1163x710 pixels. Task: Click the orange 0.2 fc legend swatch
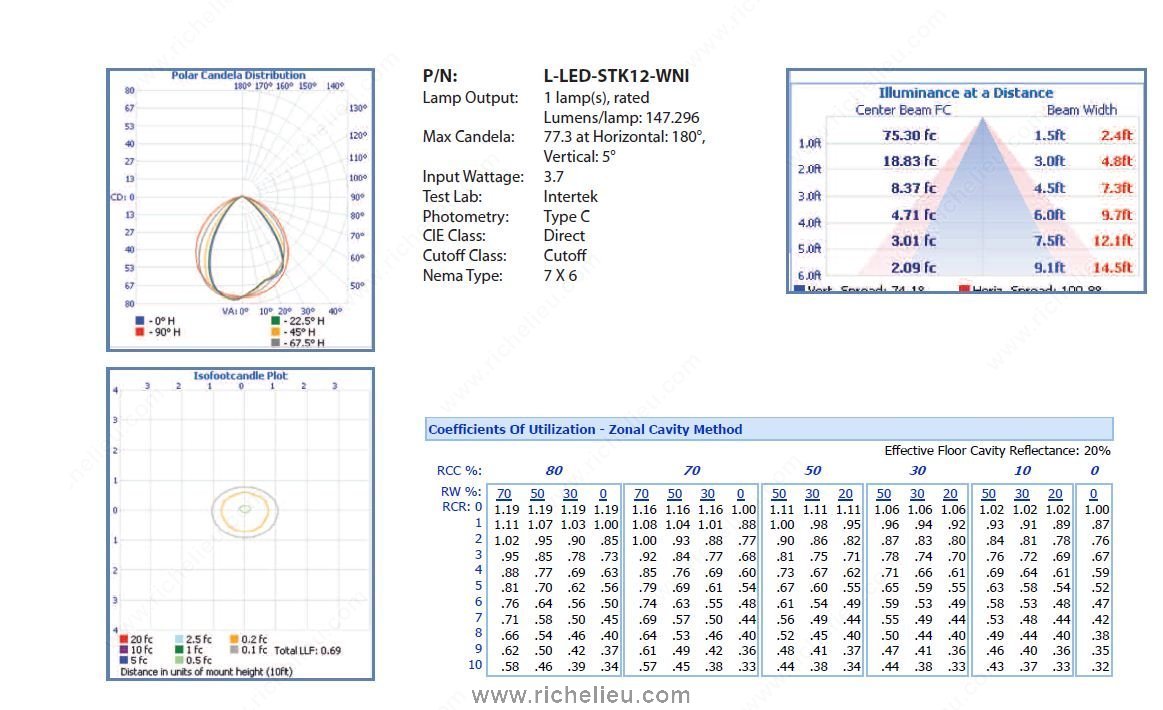click(x=233, y=639)
